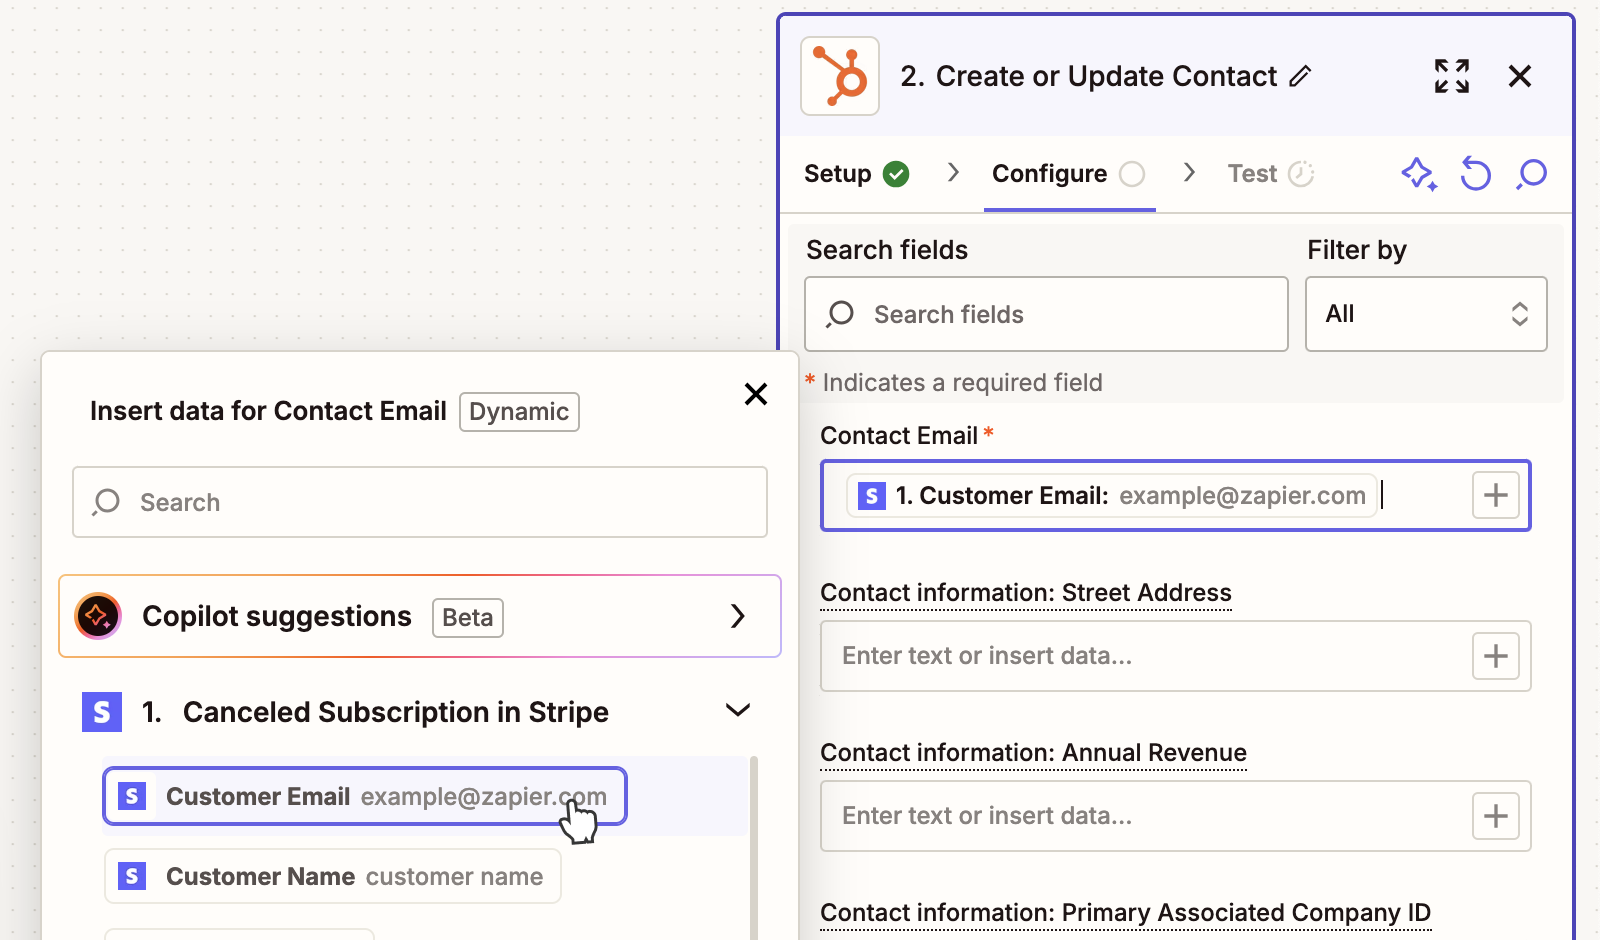Click the 'Contact Email' field label
This screenshot has width=1600, height=940.
tap(899, 436)
